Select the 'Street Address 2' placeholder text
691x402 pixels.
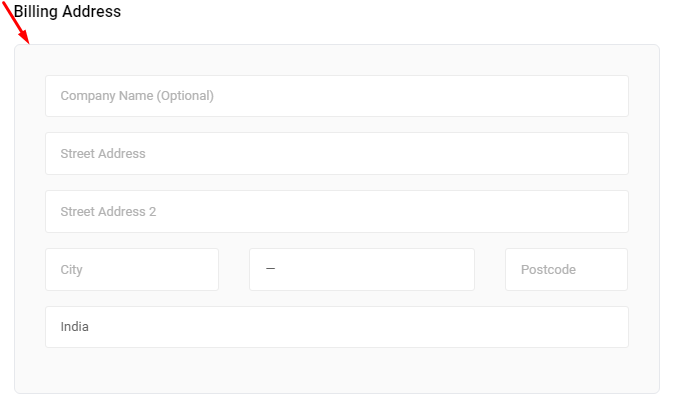pos(108,212)
